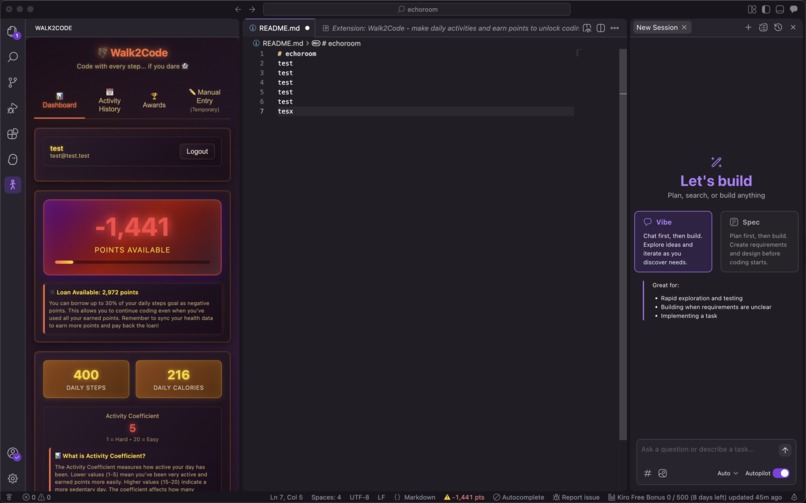Open the Extensions view
Image resolution: width=806 pixels, height=503 pixels.
point(13,134)
